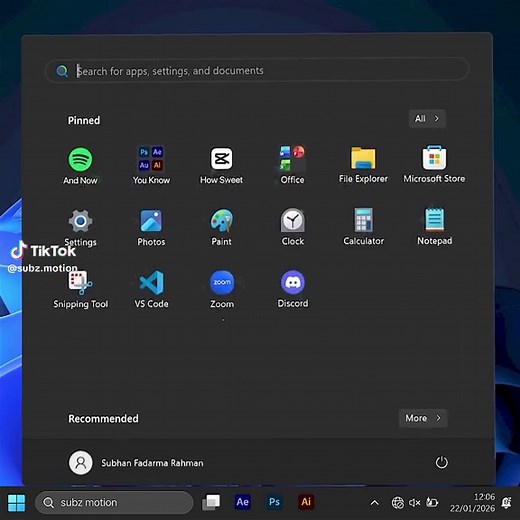Open the user account avatar
The image size is (520, 520).
80,463
